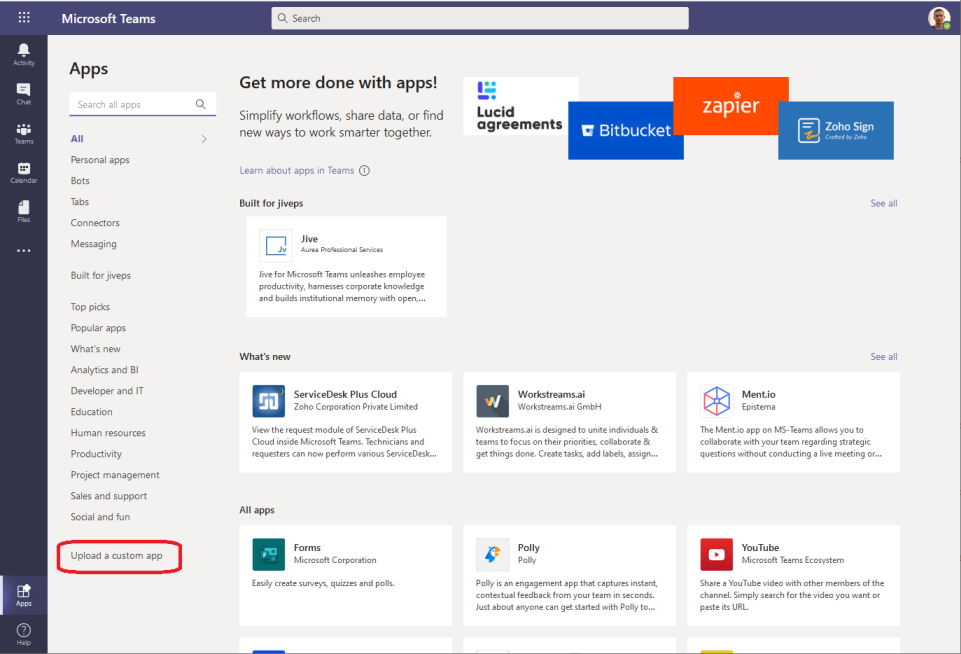
Task: Select the Education category
Action: pos(91,411)
